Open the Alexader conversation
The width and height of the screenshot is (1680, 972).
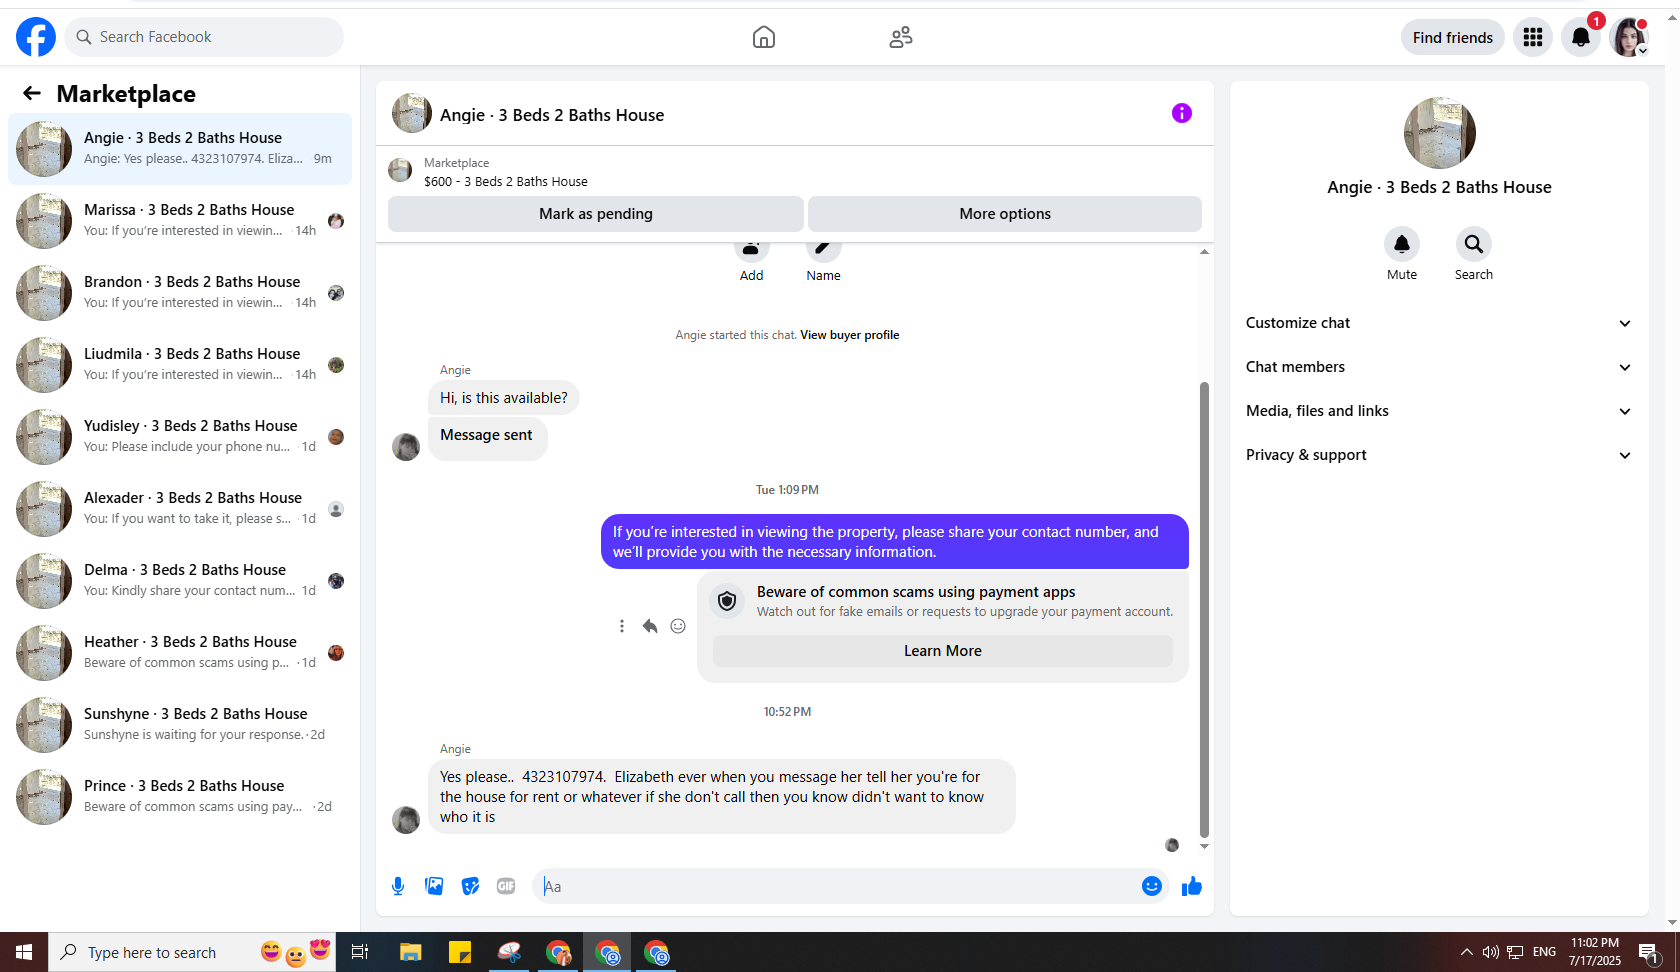point(180,509)
